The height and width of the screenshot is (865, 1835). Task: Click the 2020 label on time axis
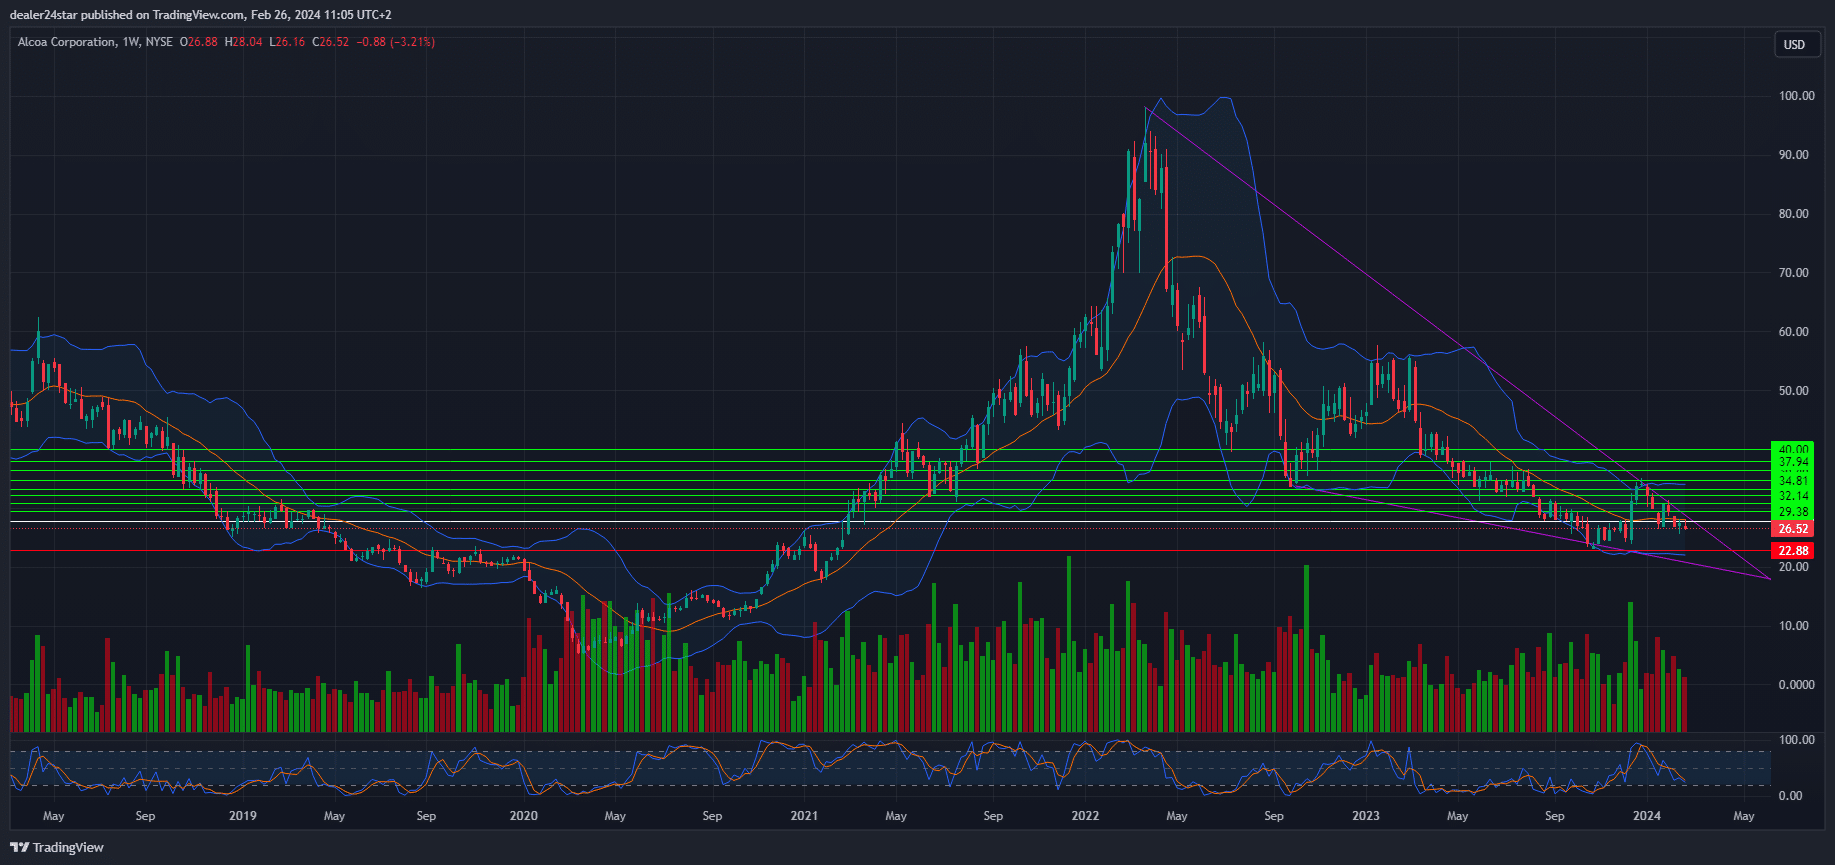[x=524, y=816]
